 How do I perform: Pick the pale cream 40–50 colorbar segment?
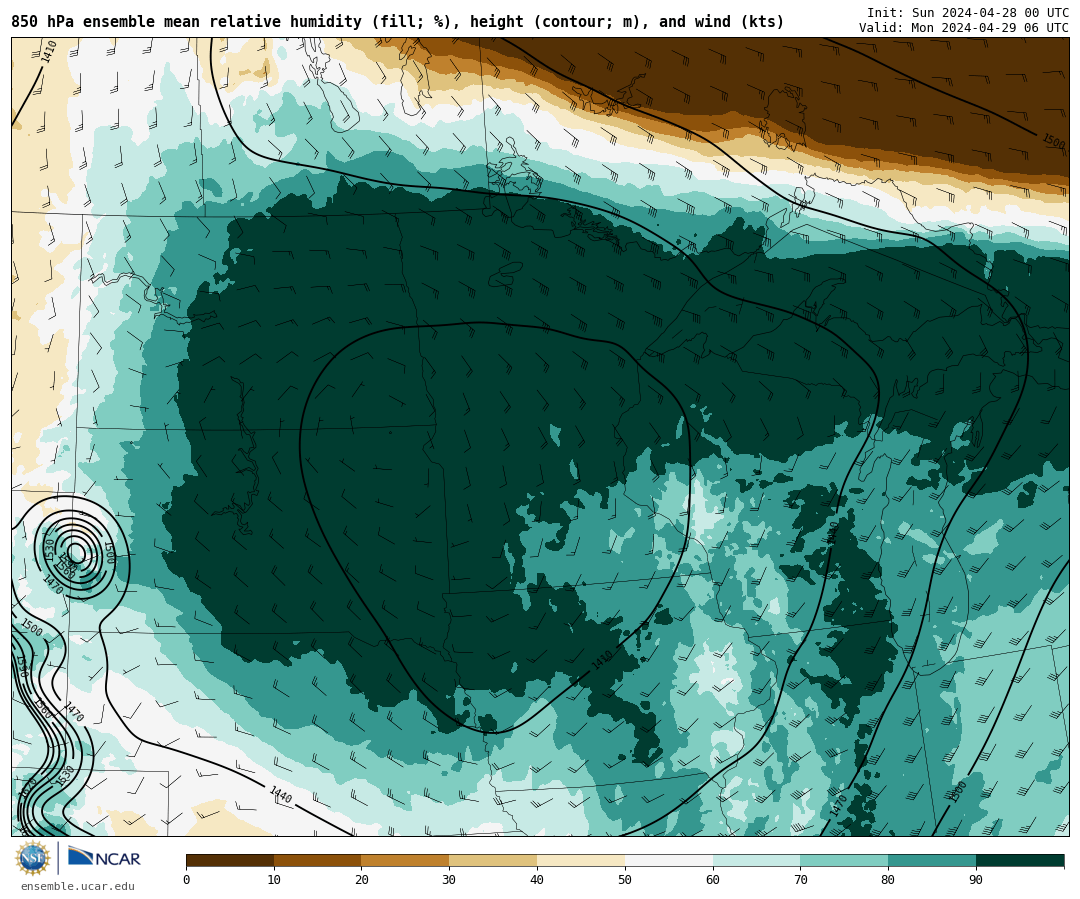point(581,860)
